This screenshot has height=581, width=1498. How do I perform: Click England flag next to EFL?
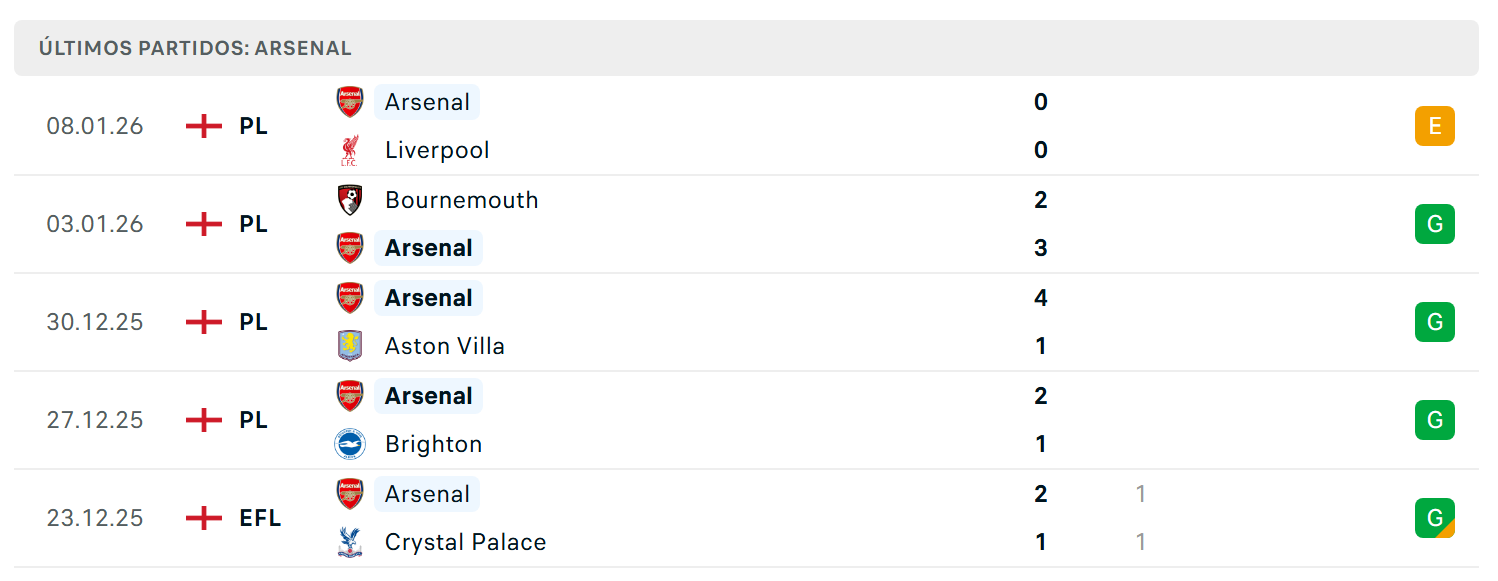click(x=204, y=518)
